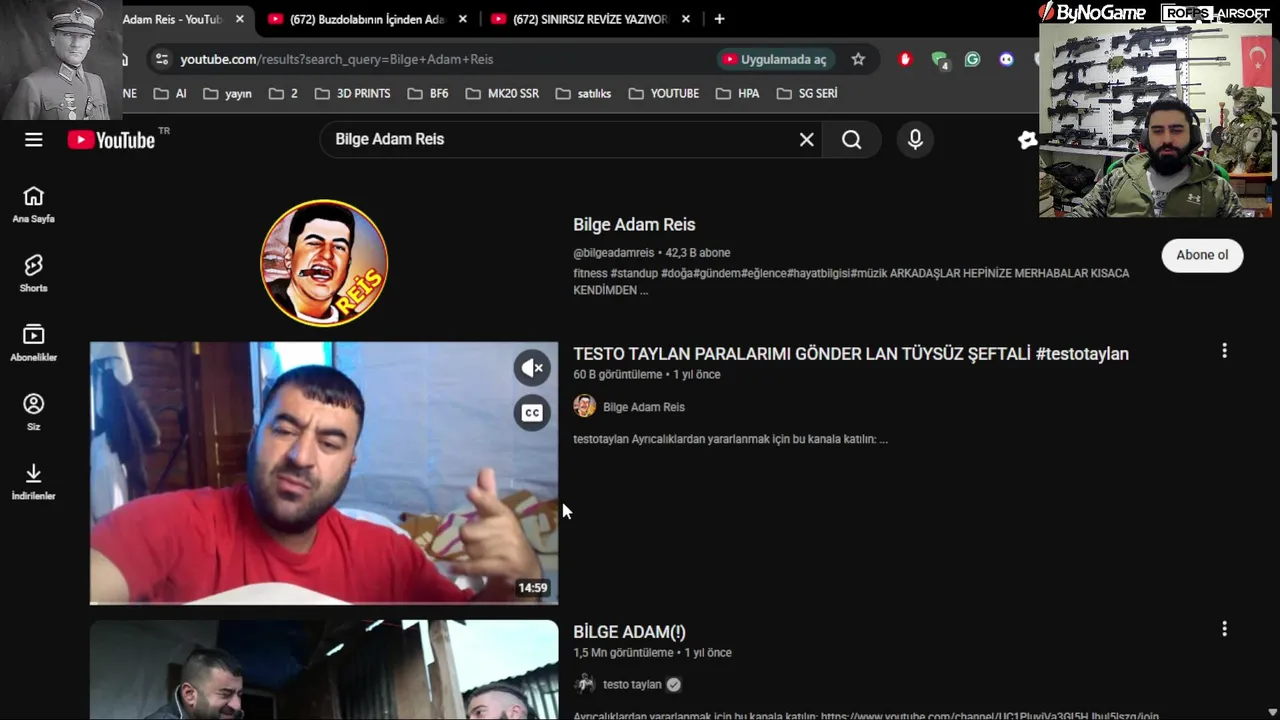The height and width of the screenshot is (720, 1280).
Task: Open a new browser tab
Action: 719,19
